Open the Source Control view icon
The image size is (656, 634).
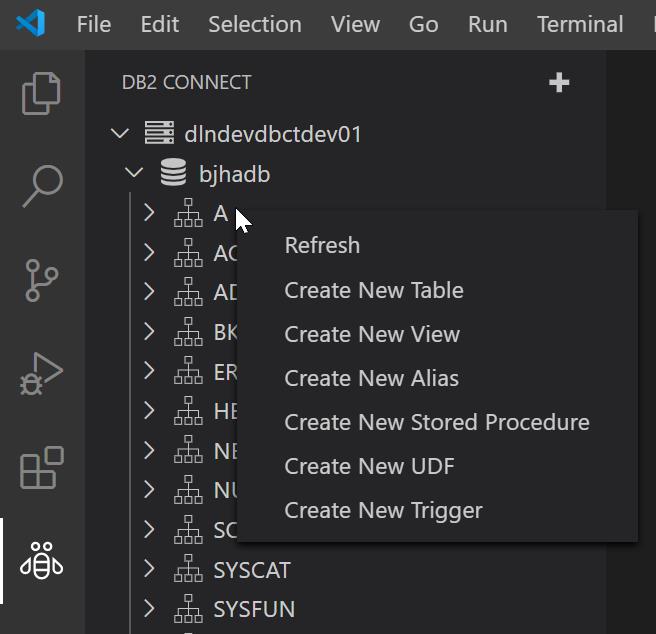pyautogui.click(x=41, y=280)
